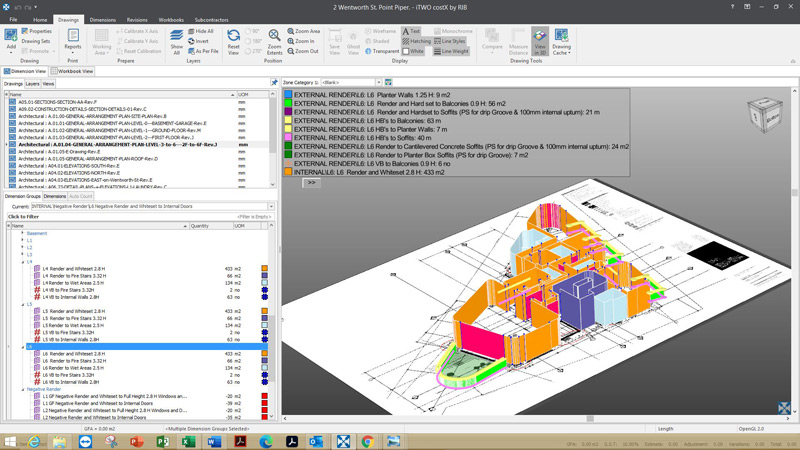
Task: Switch to the Workbooks ribbon tab
Action: click(171, 20)
